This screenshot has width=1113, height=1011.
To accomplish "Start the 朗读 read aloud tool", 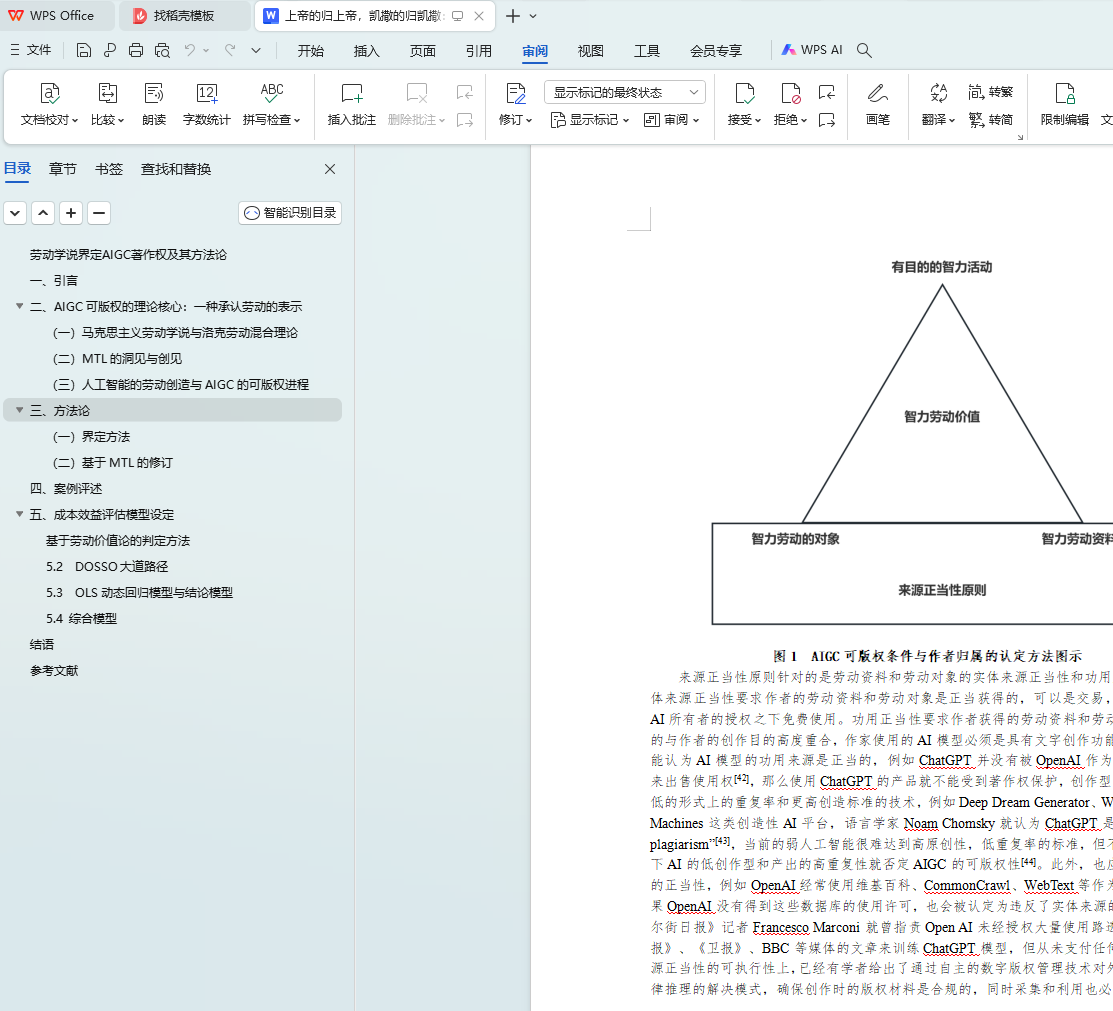I will coord(154,104).
